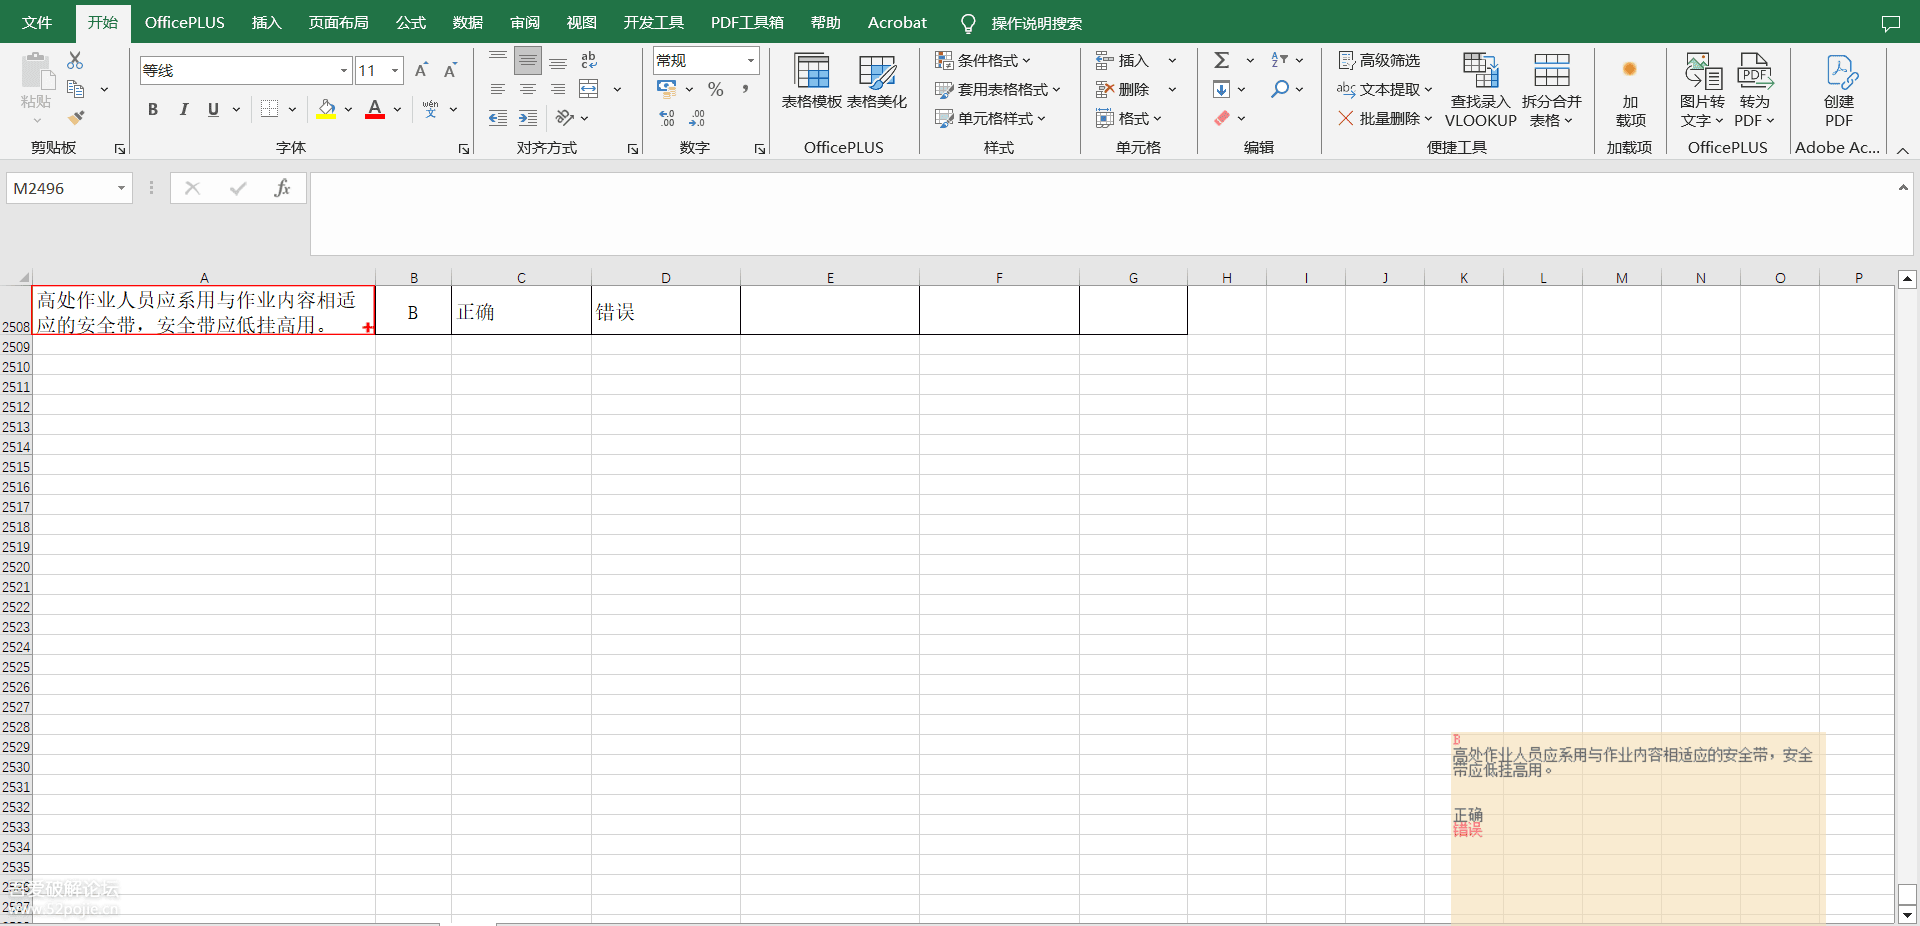Click the Clear eraser icon

click(1221, 118)
